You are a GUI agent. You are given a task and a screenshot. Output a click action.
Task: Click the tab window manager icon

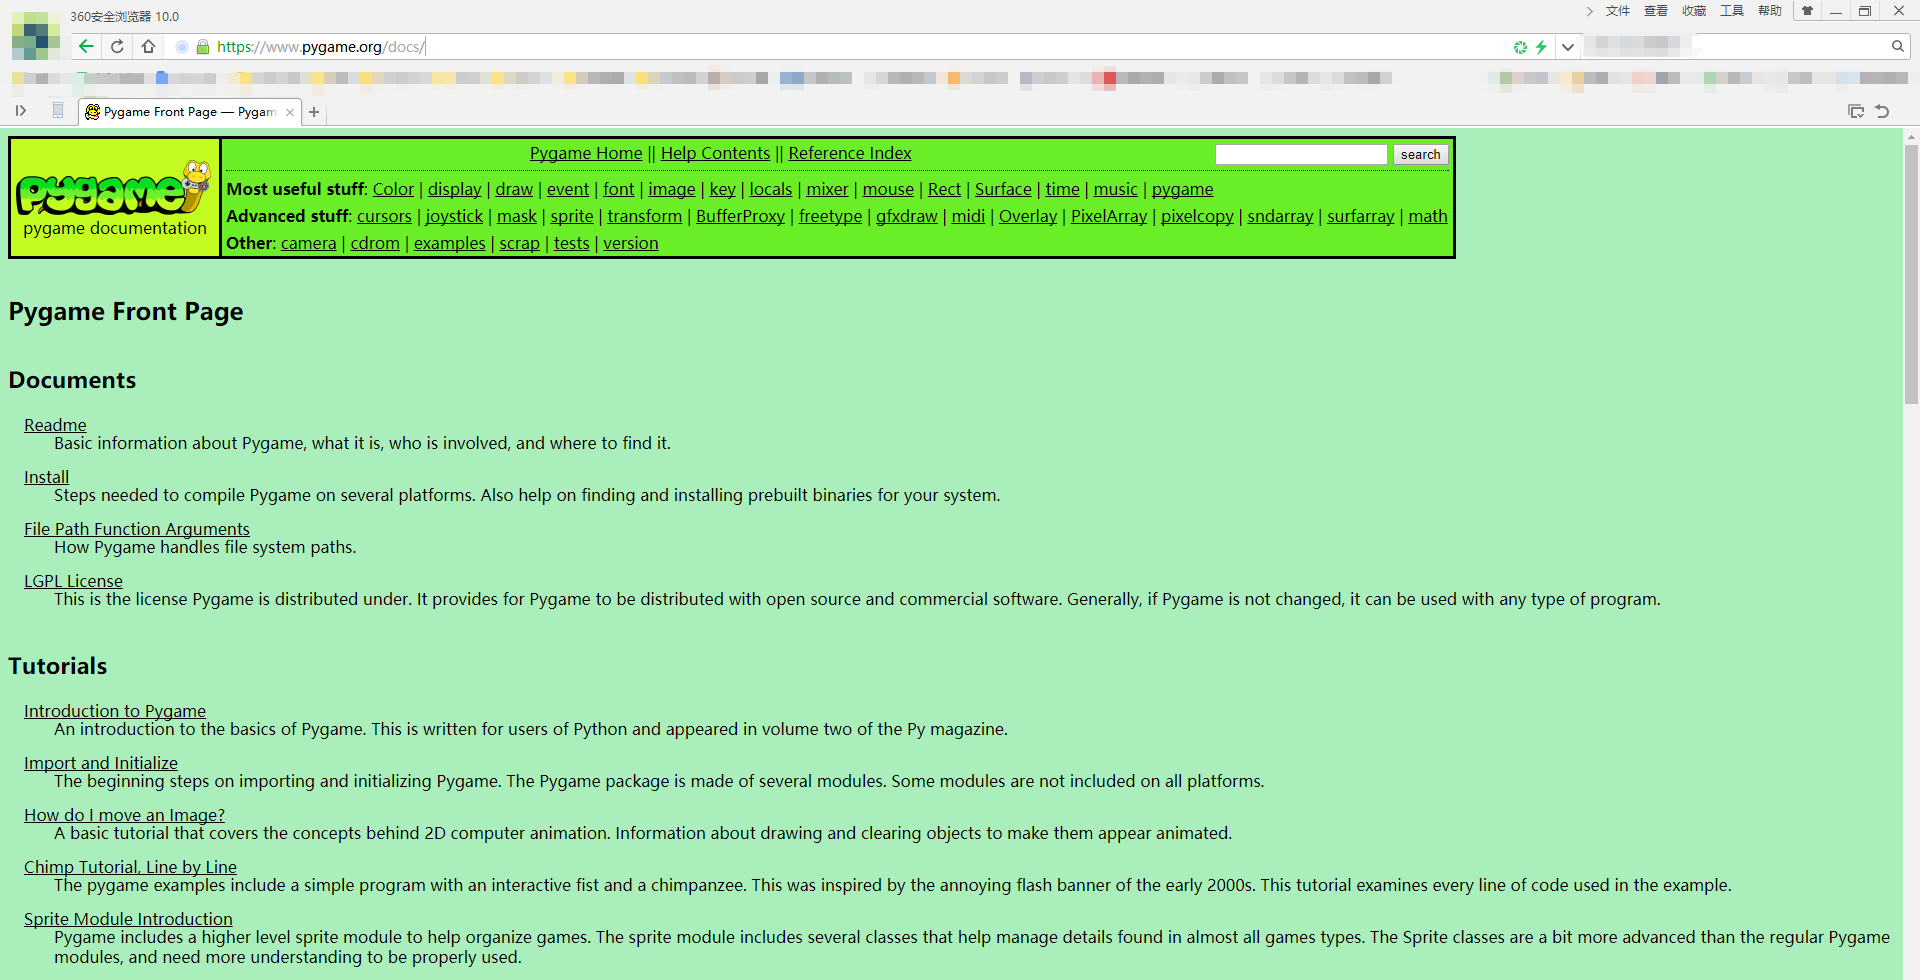point(1856,111)
